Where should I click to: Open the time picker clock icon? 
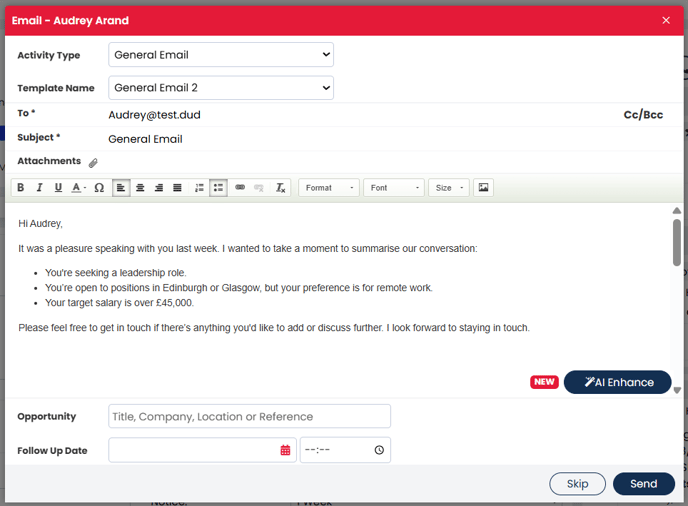[x=379, y=450]
